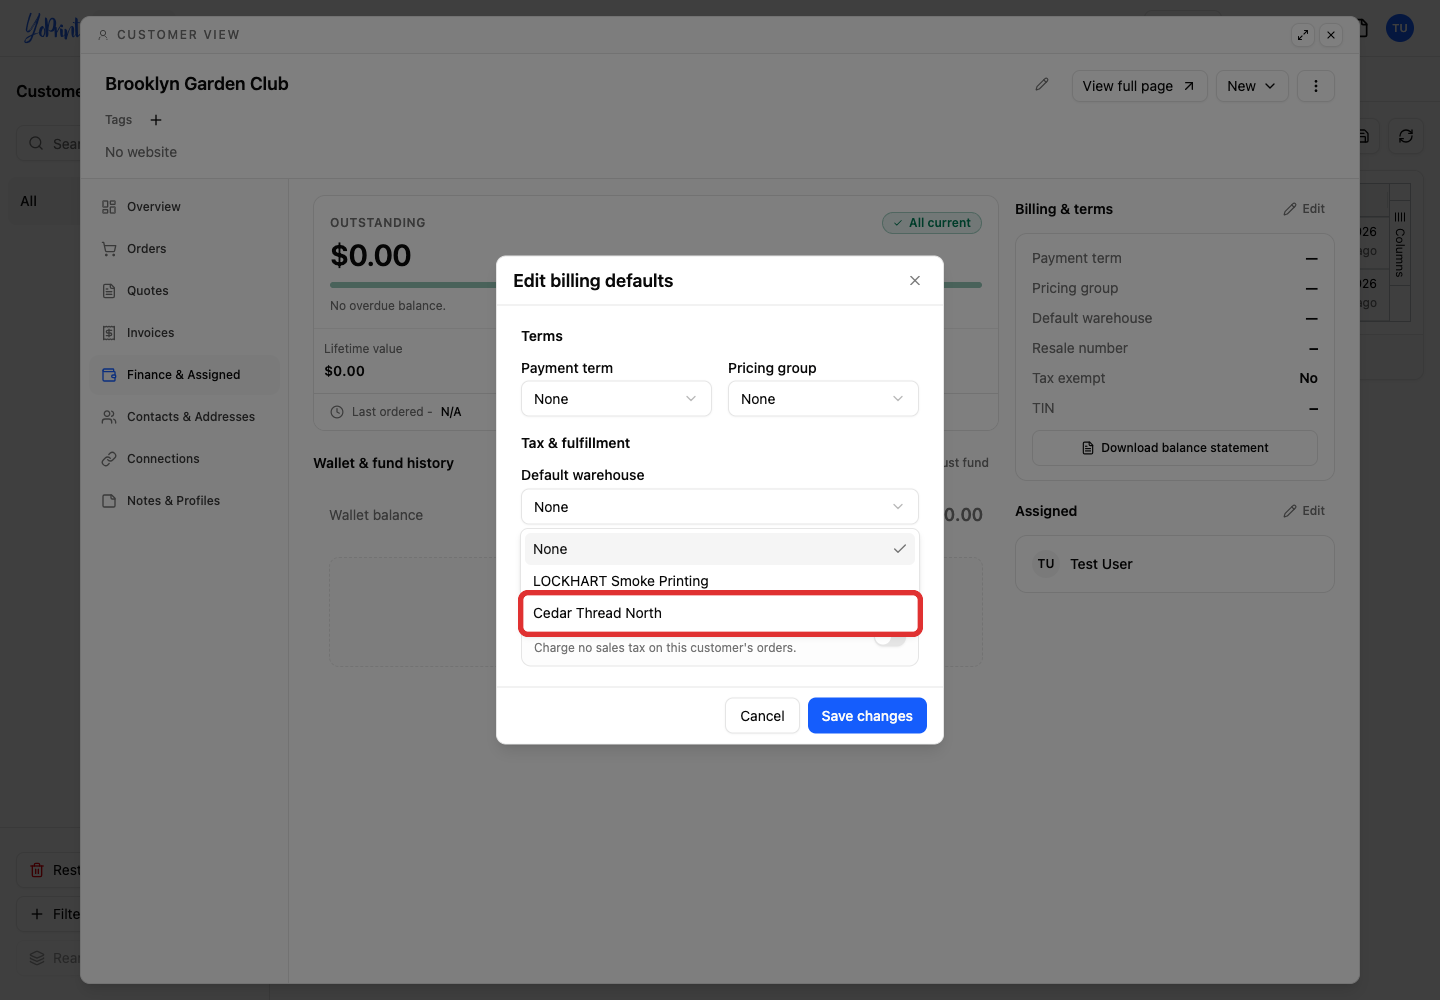This screenshot has height=1000, width=1440.
Task: Go to Quotes section
Action: (x=185, y=291)
